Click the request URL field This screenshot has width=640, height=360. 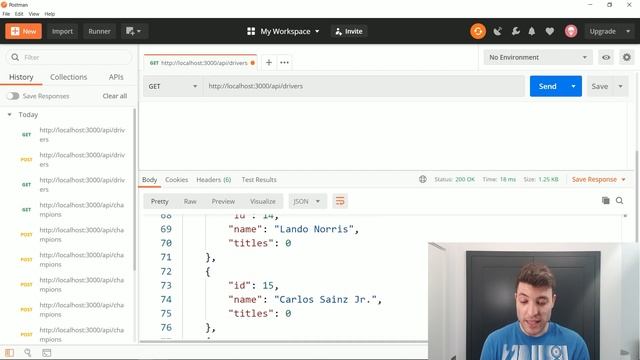(363, 86)
